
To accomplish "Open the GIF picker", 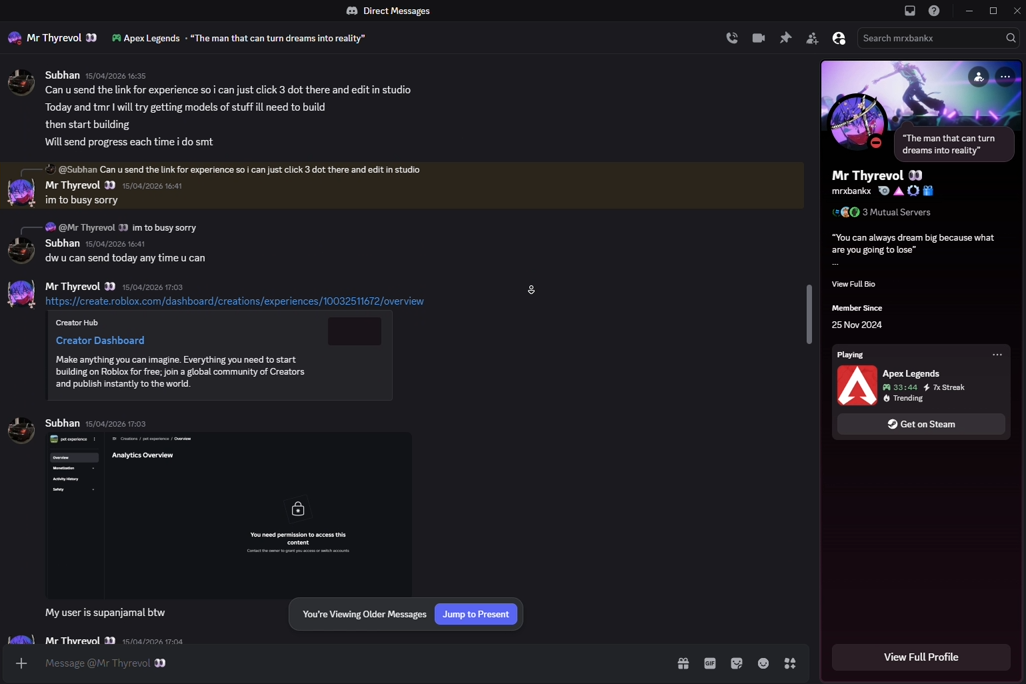I will [710, 663].
